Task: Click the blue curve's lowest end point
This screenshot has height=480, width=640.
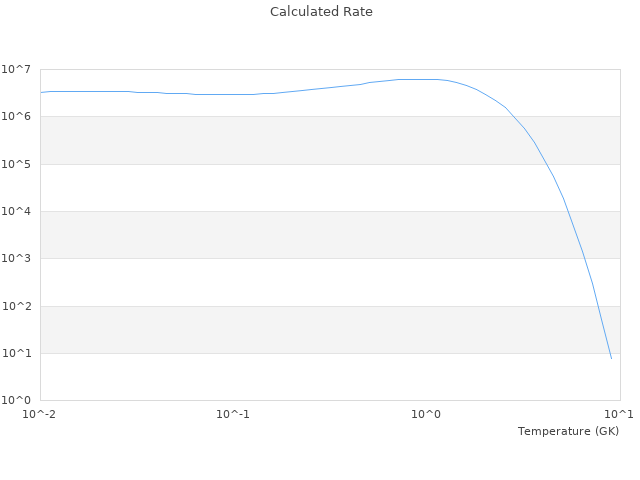Action: pyautogui.click(x=611, y=358)
